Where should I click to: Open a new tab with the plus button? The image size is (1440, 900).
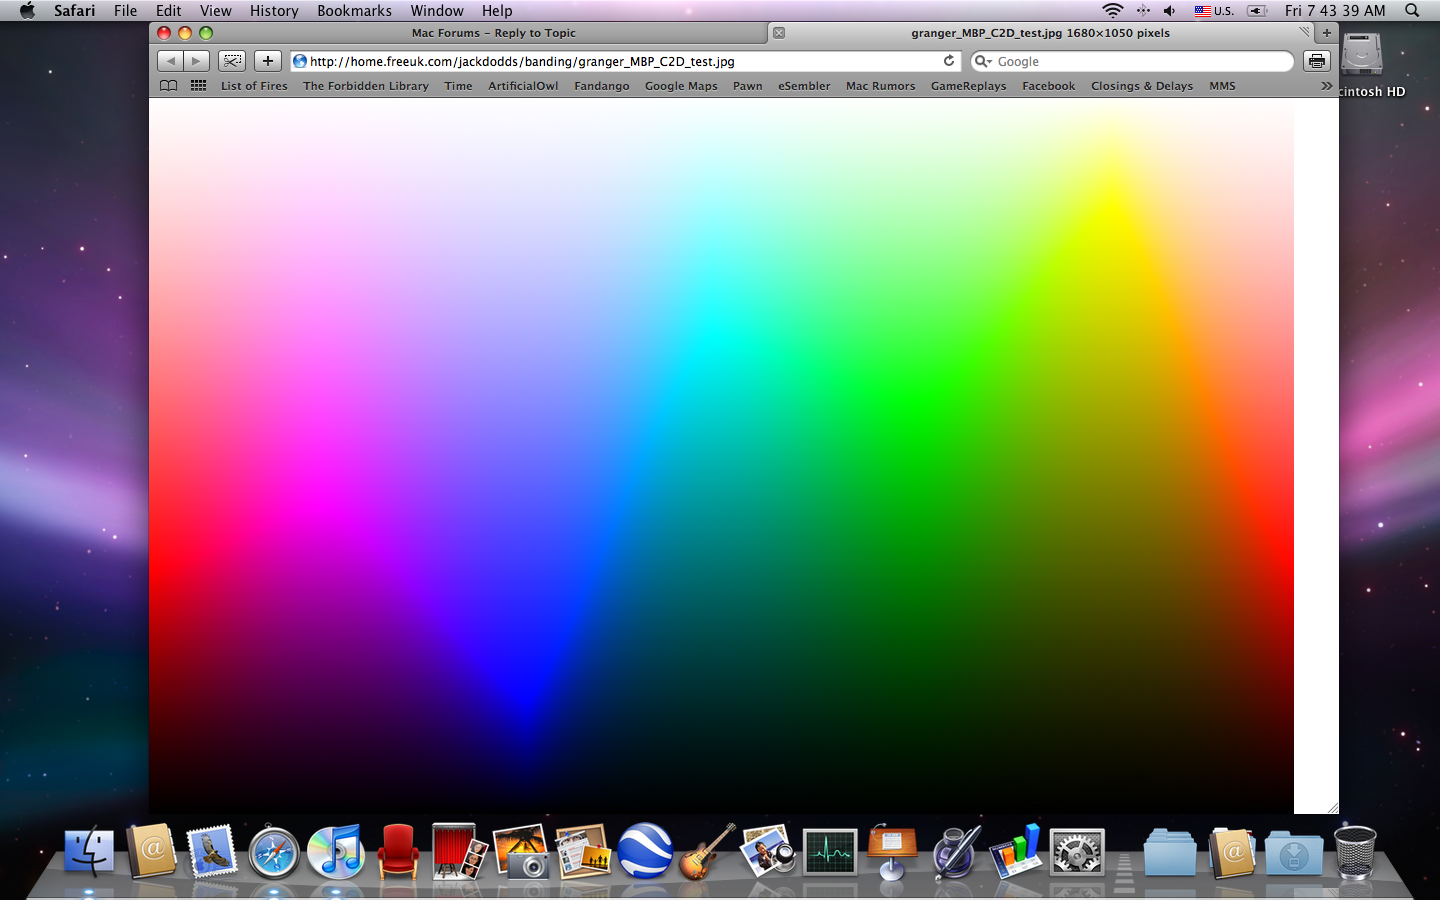[x=1327, y=33]
